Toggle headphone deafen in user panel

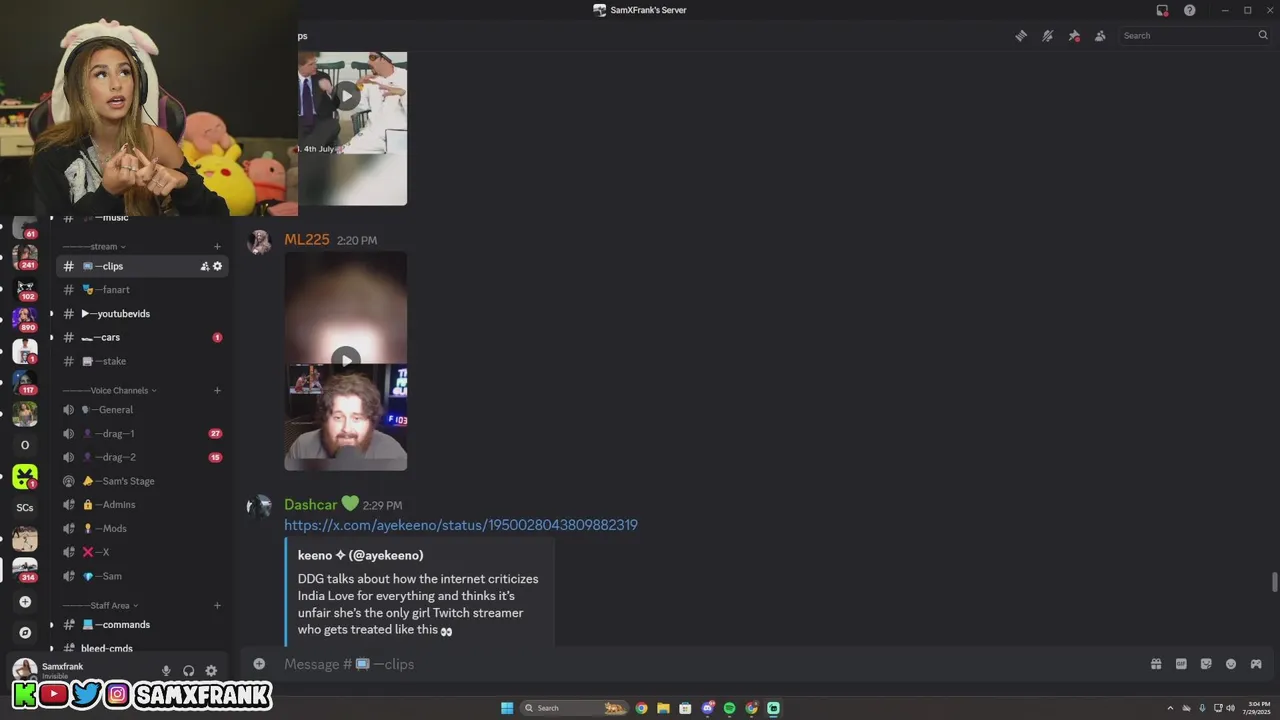coord(188,671)
